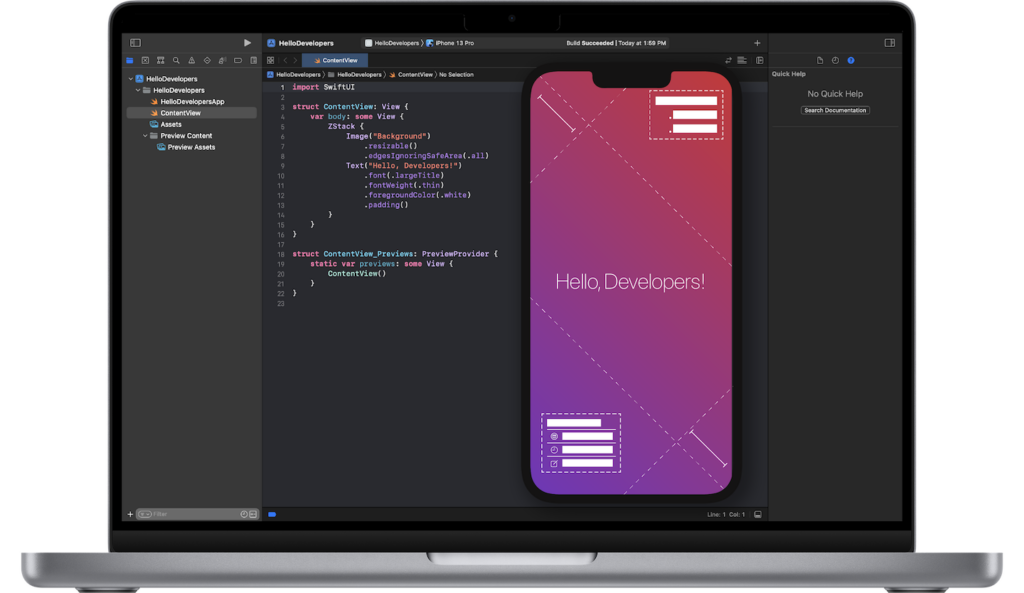Open the Find navigator with the magnifier icon

point(176,60)
